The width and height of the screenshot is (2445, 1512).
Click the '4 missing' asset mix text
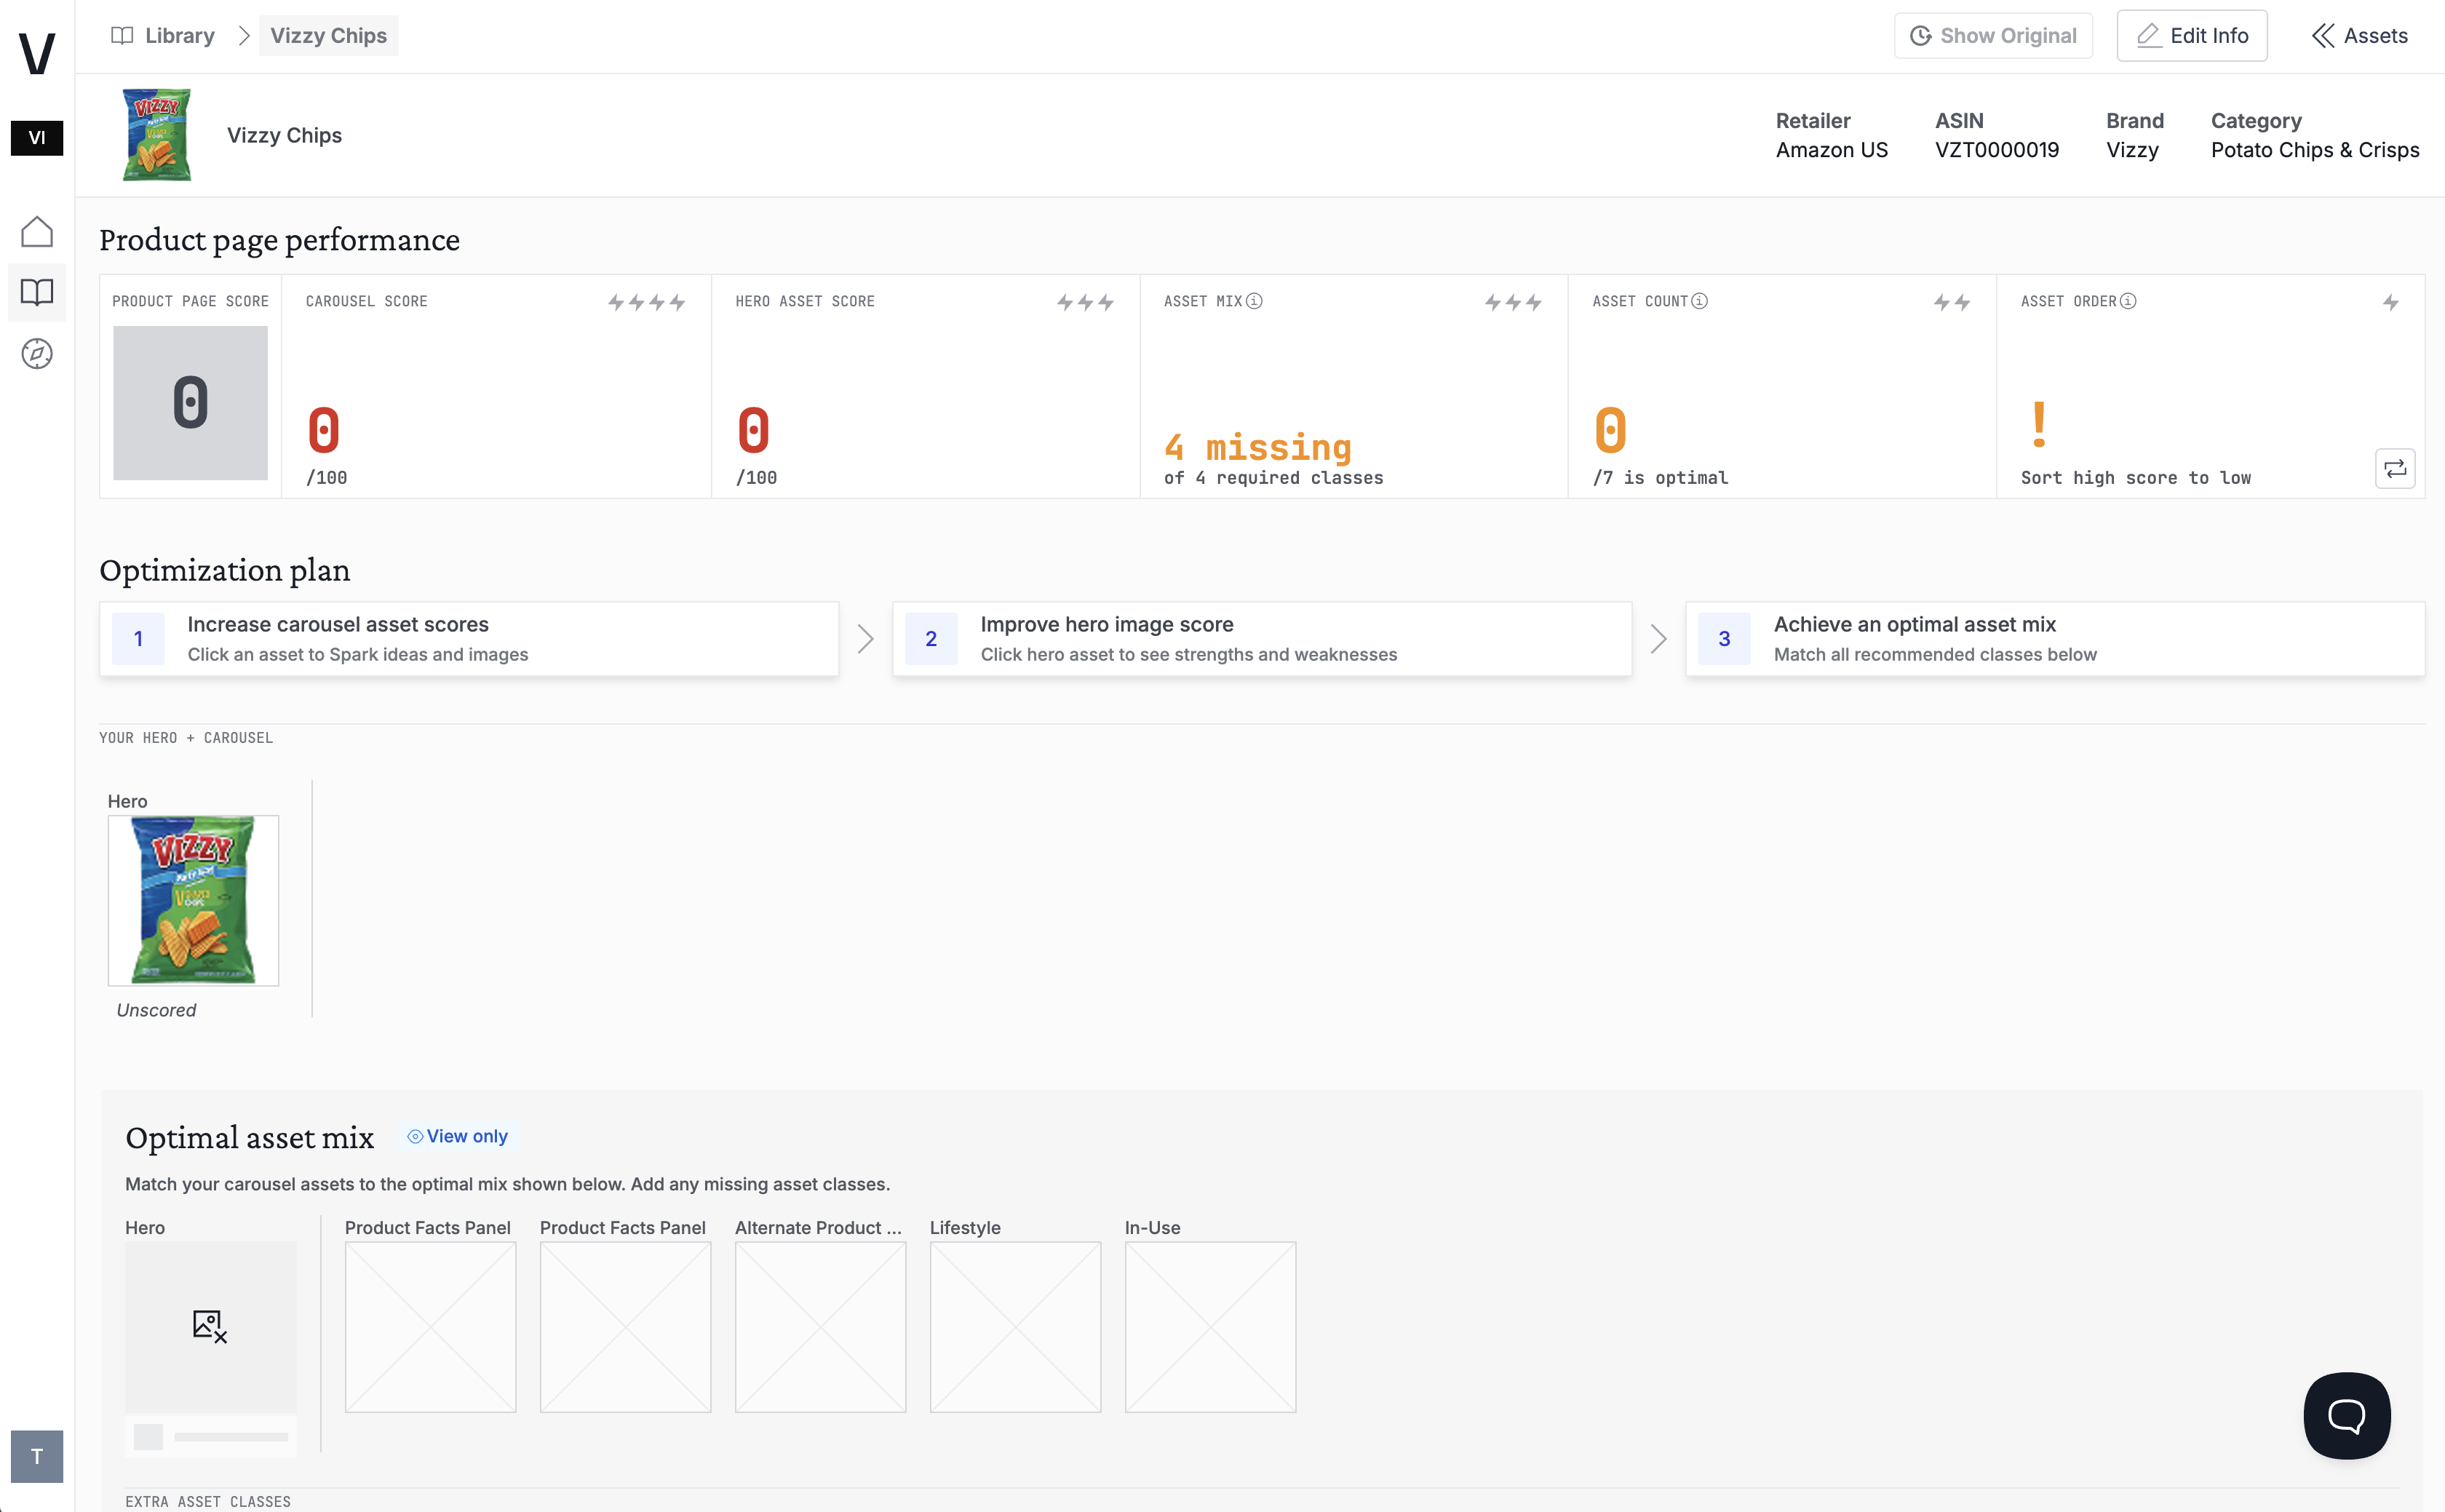click(1258, 447)
